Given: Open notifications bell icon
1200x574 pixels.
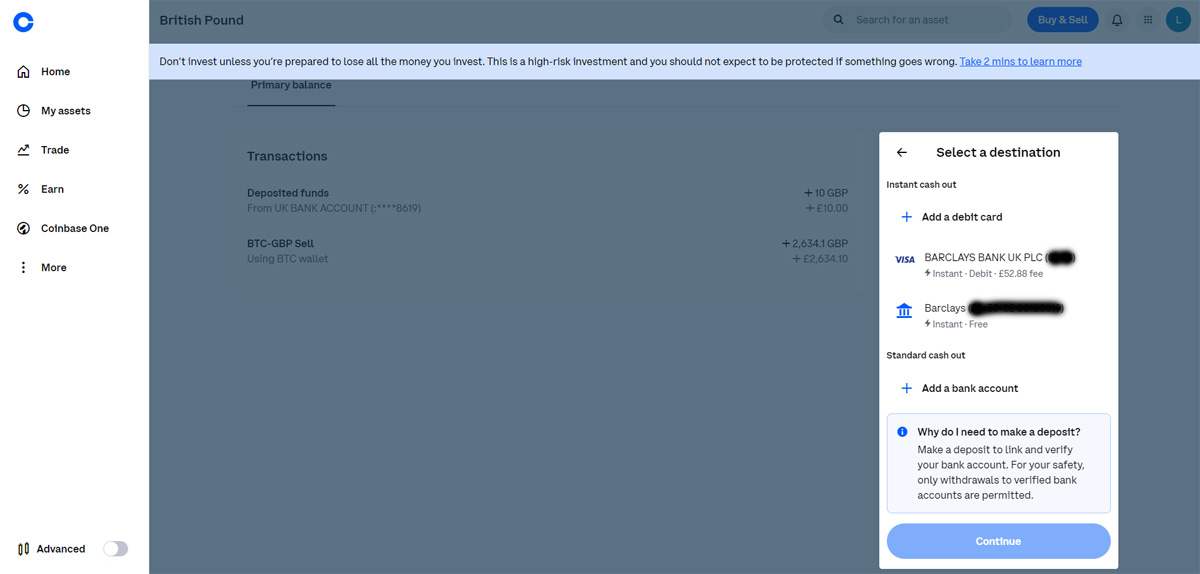Looking at the screenshot, I should (x=1117, y=20).
